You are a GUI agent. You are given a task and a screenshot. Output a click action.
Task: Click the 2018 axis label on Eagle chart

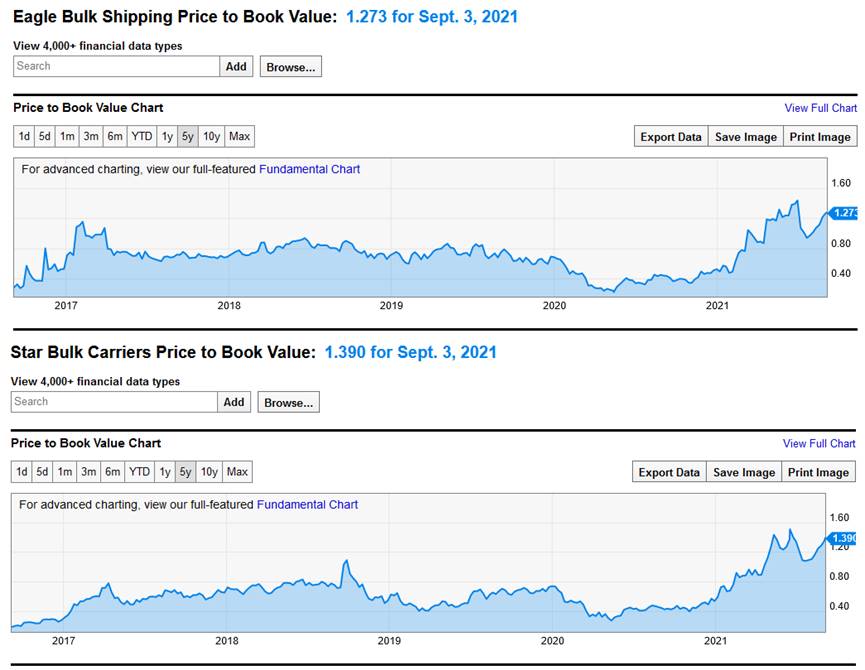click(x=229, y=305)
